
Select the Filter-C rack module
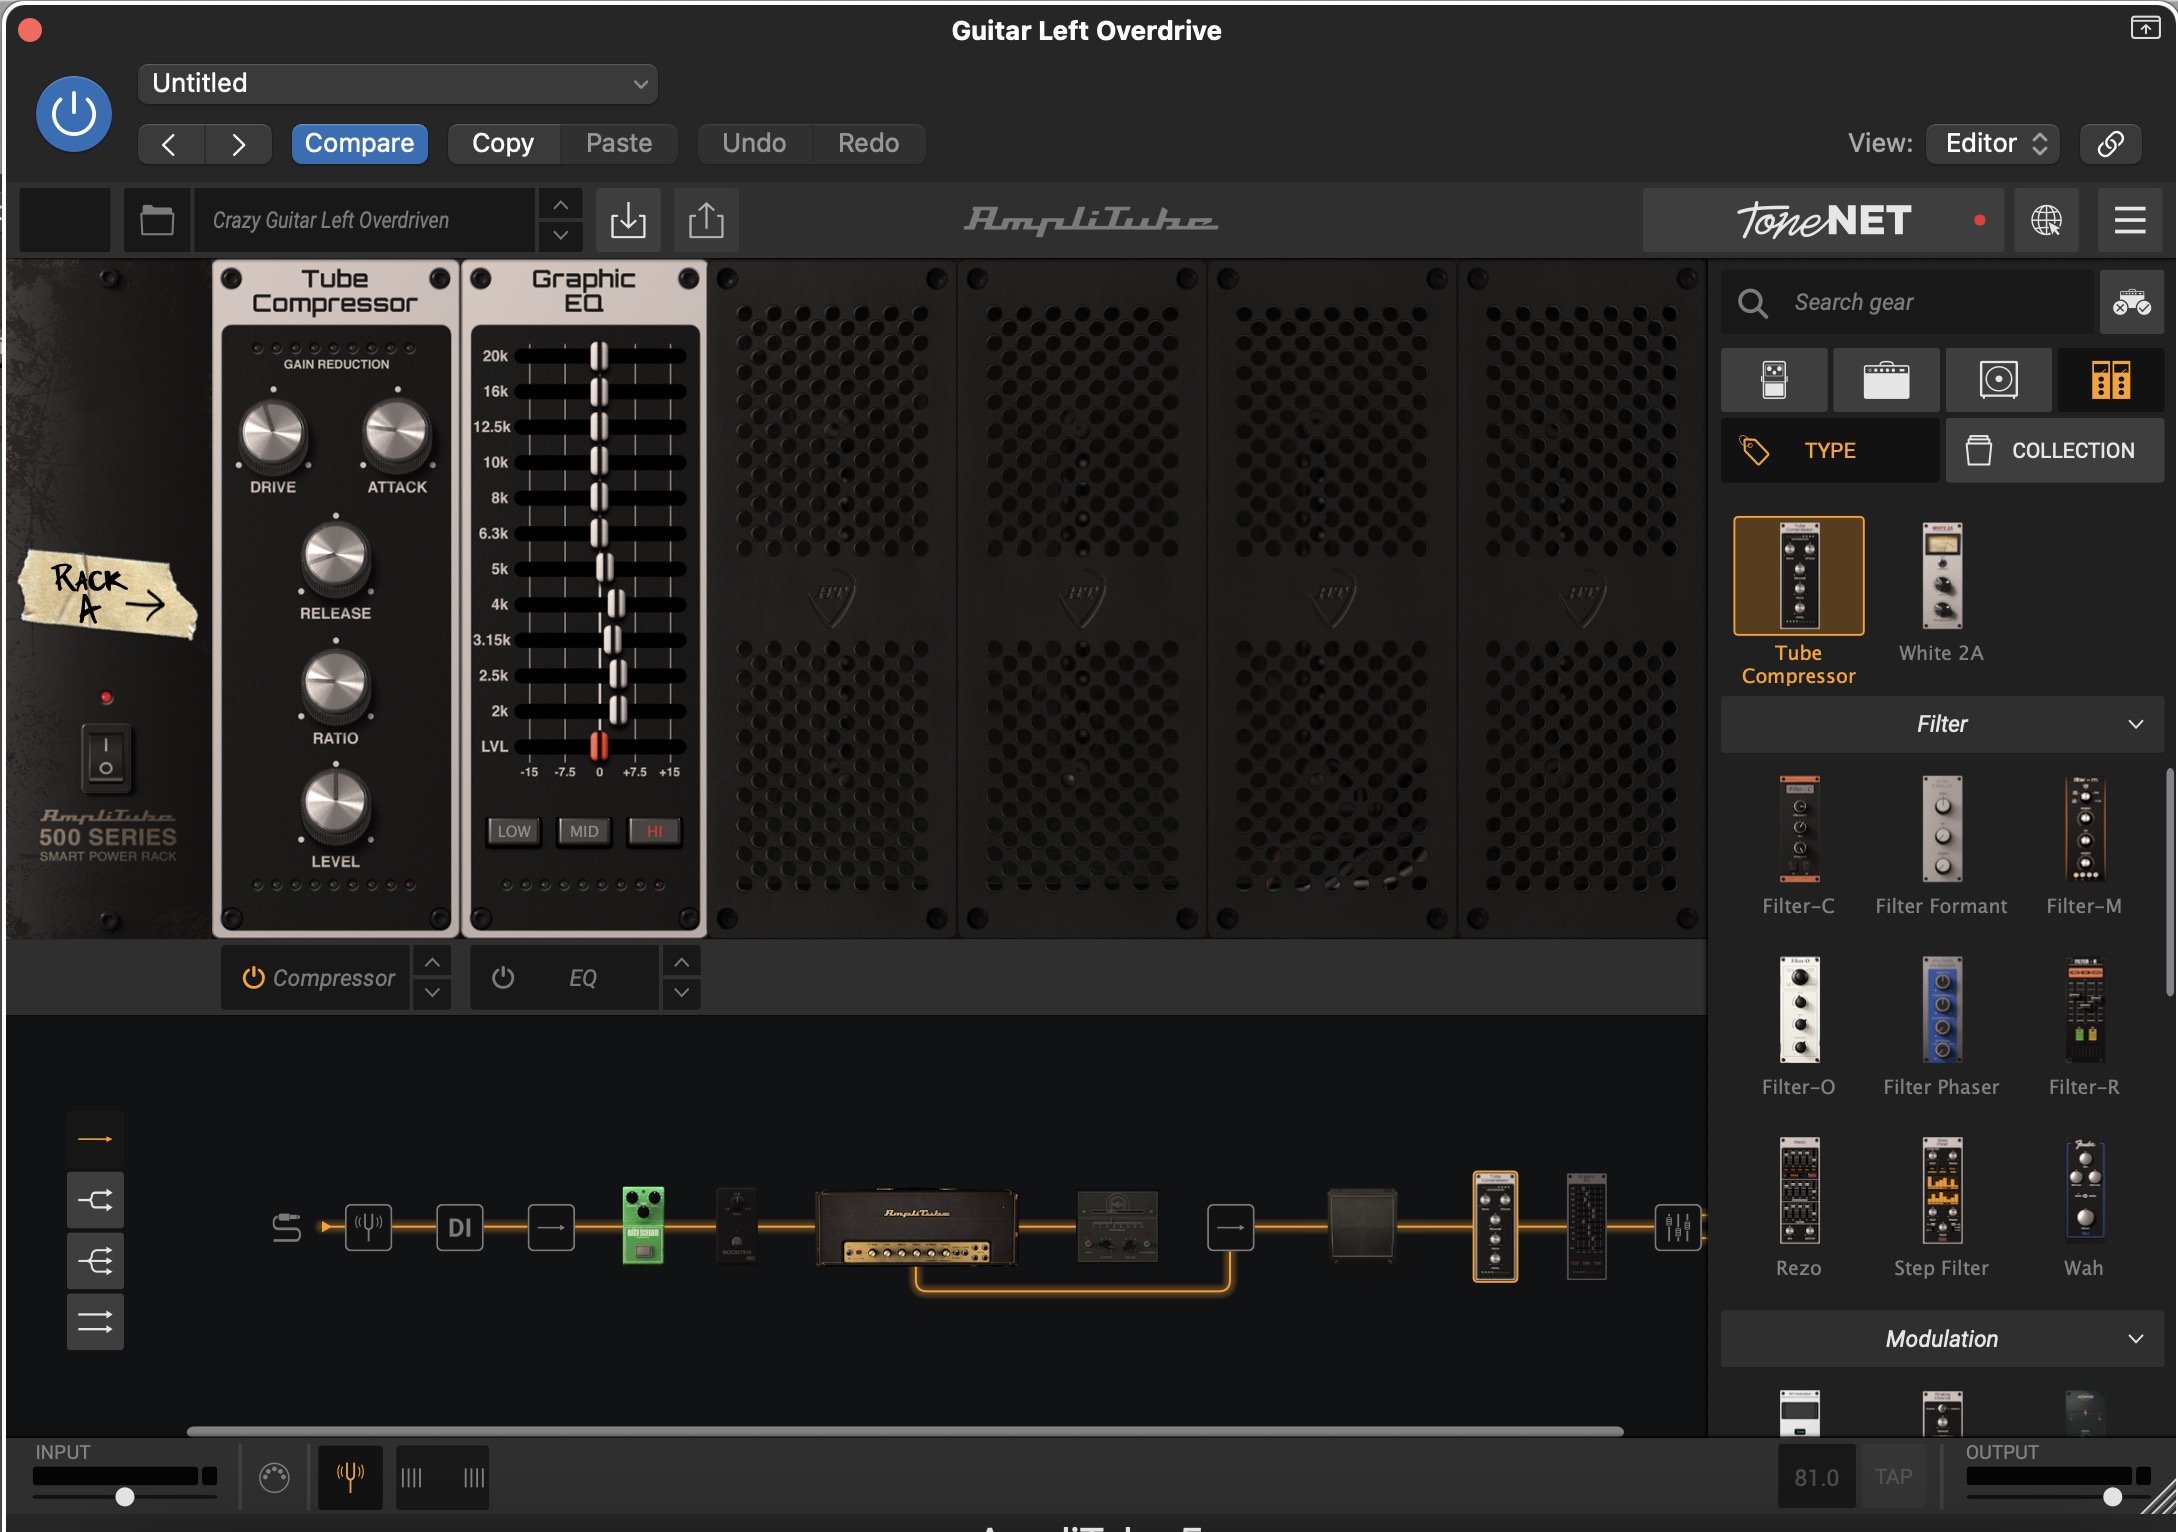click(x=1798, y=829)
